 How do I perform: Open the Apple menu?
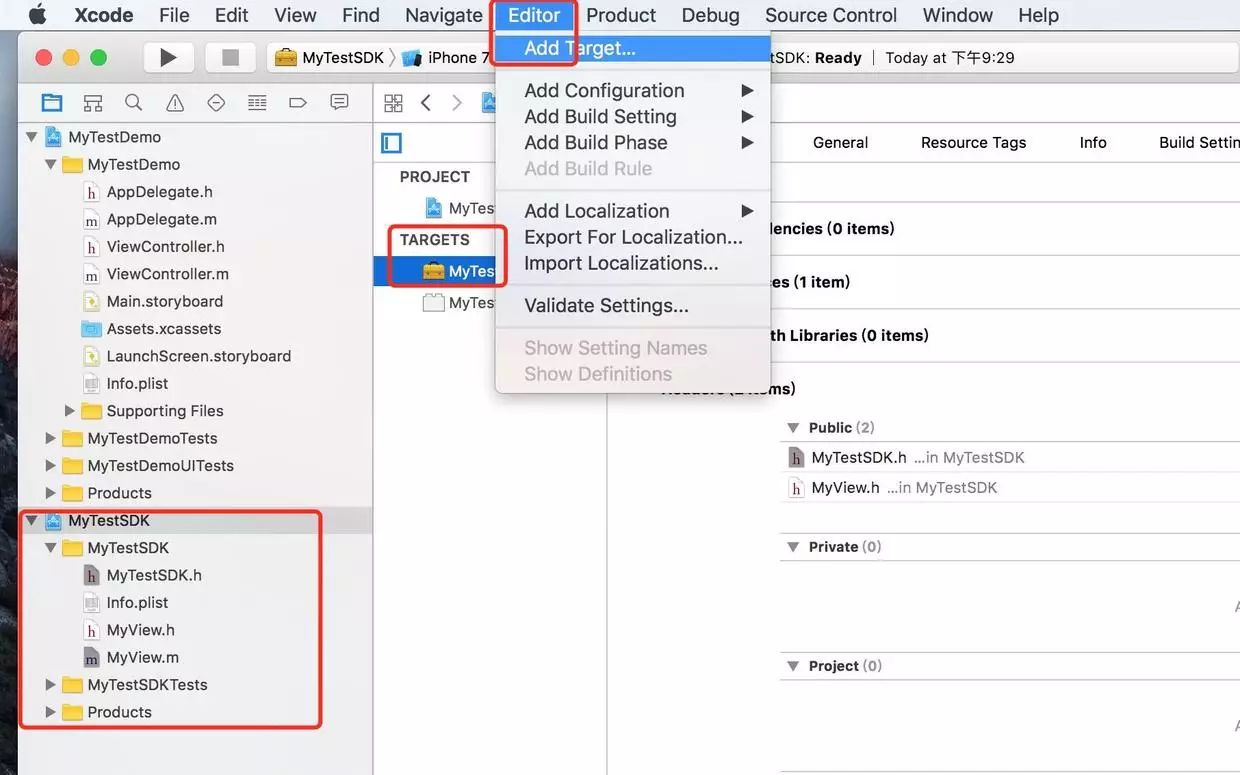(x=37, y=14)
